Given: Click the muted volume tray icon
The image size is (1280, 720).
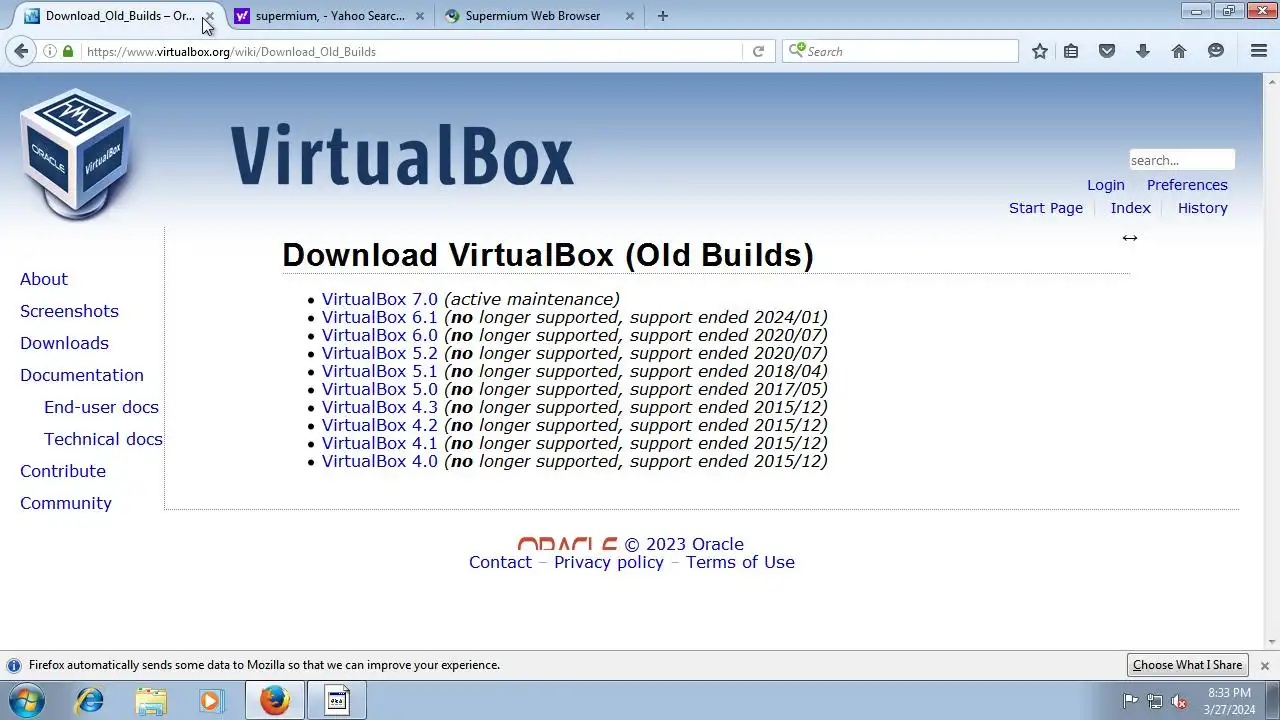Looking at the screenshot, I should pos(1180,701).
